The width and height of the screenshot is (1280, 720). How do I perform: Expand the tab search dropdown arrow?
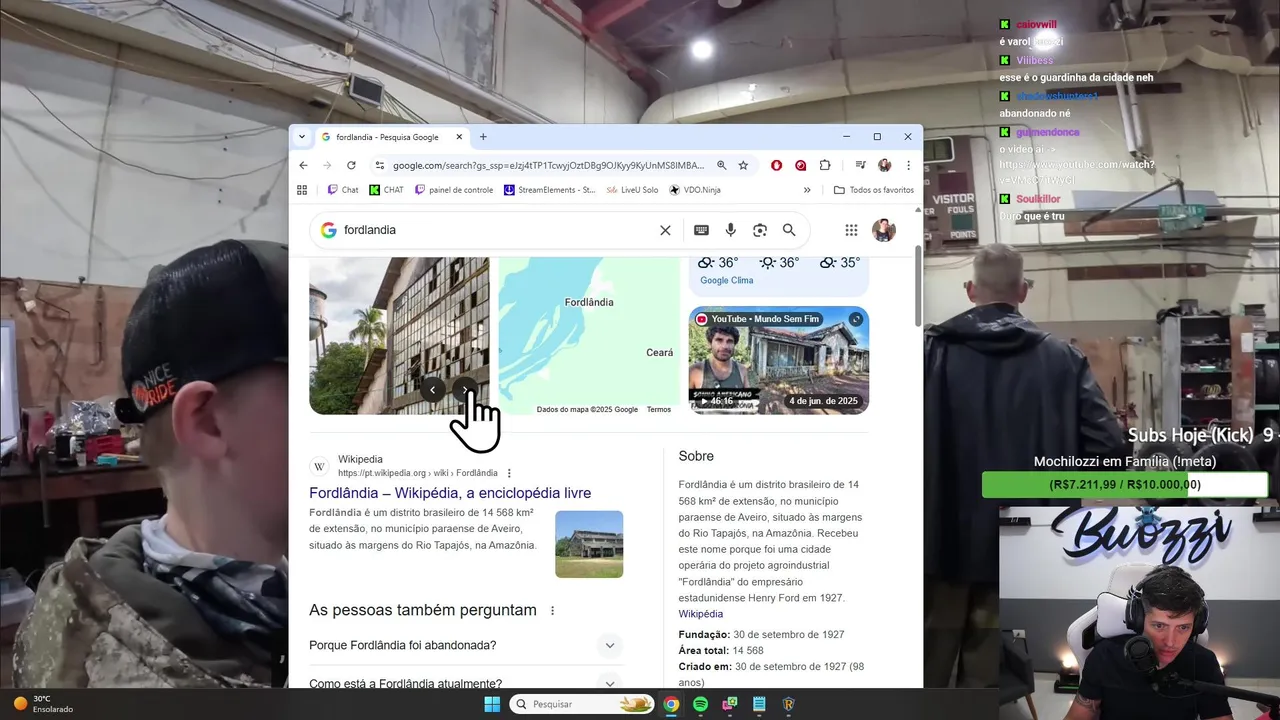[x=303, y=137]
